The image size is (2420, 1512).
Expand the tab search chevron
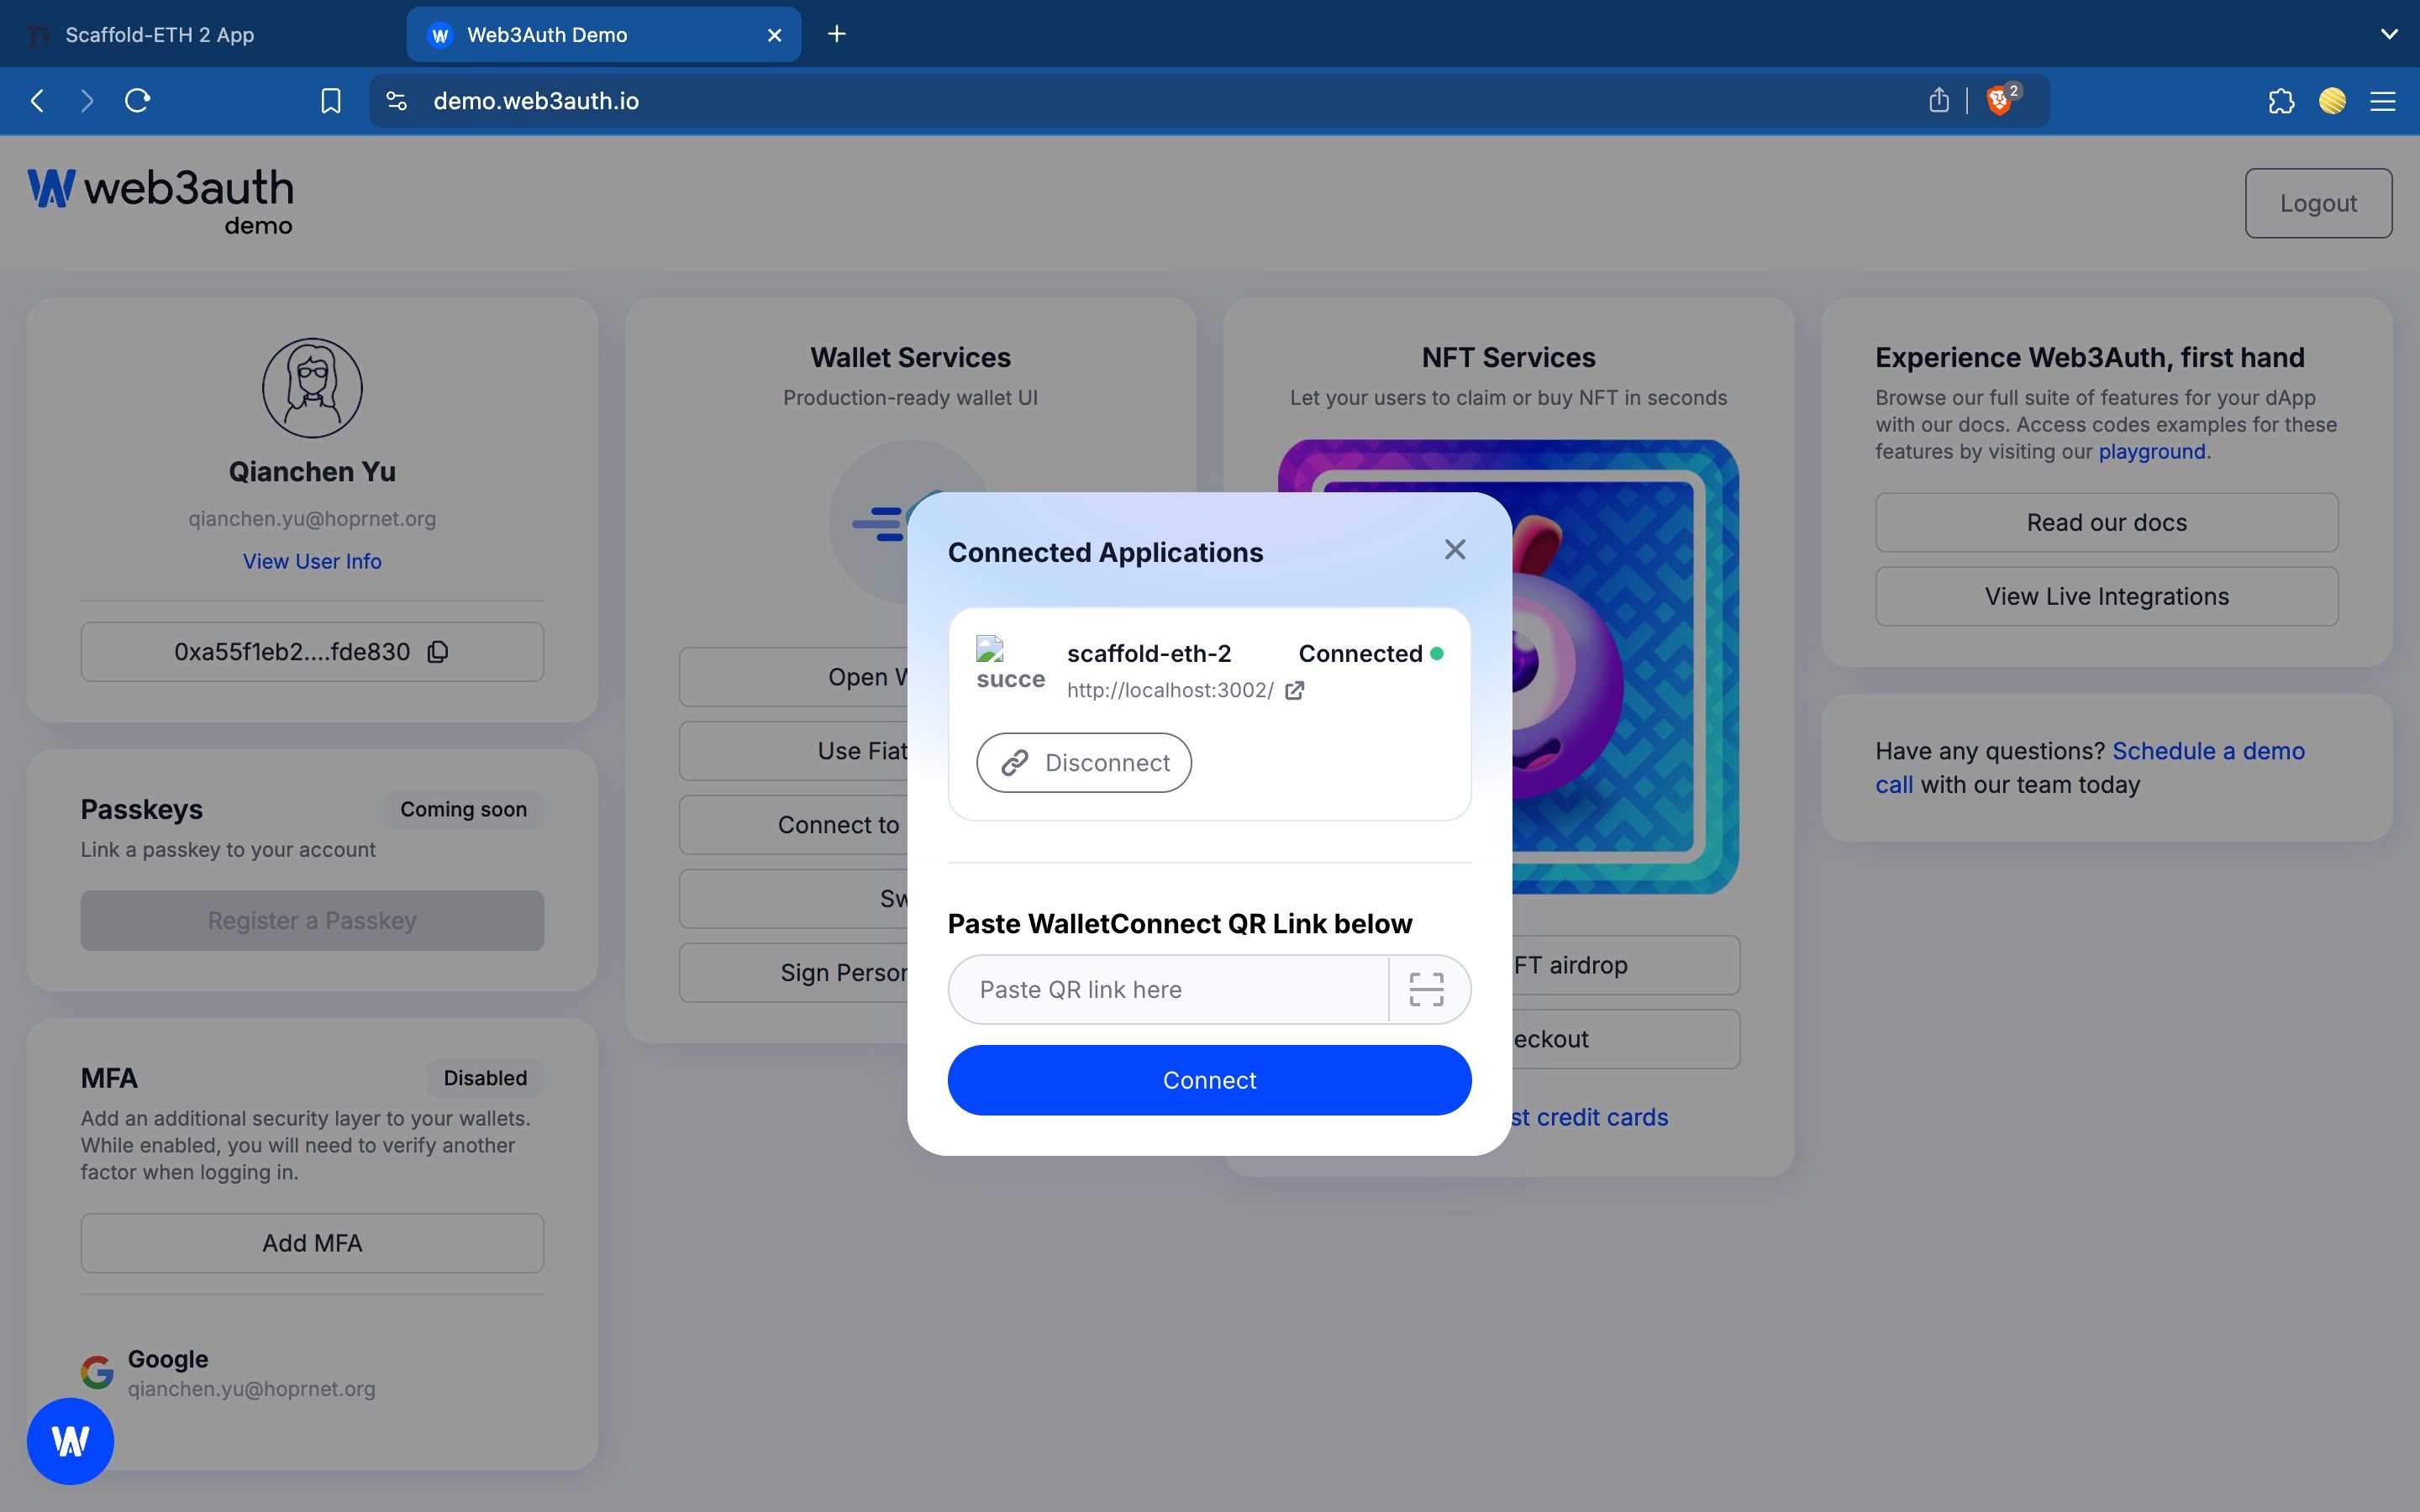pos(2389,34)
